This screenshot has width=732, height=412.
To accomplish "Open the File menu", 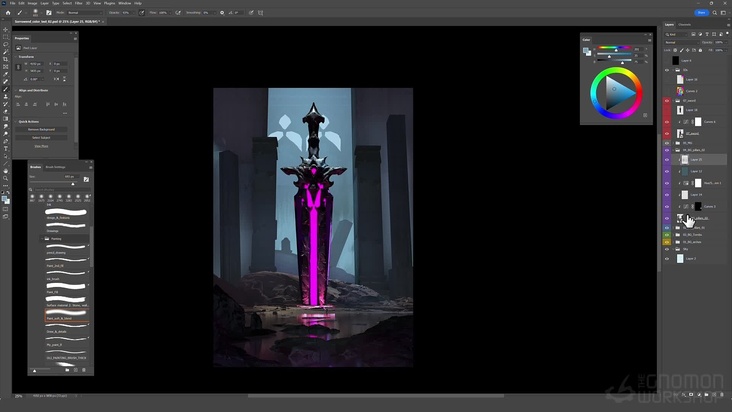I will click(x=13, y=3).
